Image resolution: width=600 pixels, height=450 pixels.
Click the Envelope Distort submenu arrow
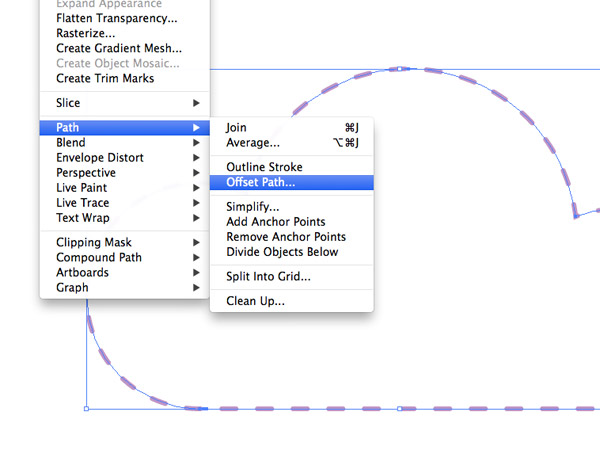(x=196, y=158)
